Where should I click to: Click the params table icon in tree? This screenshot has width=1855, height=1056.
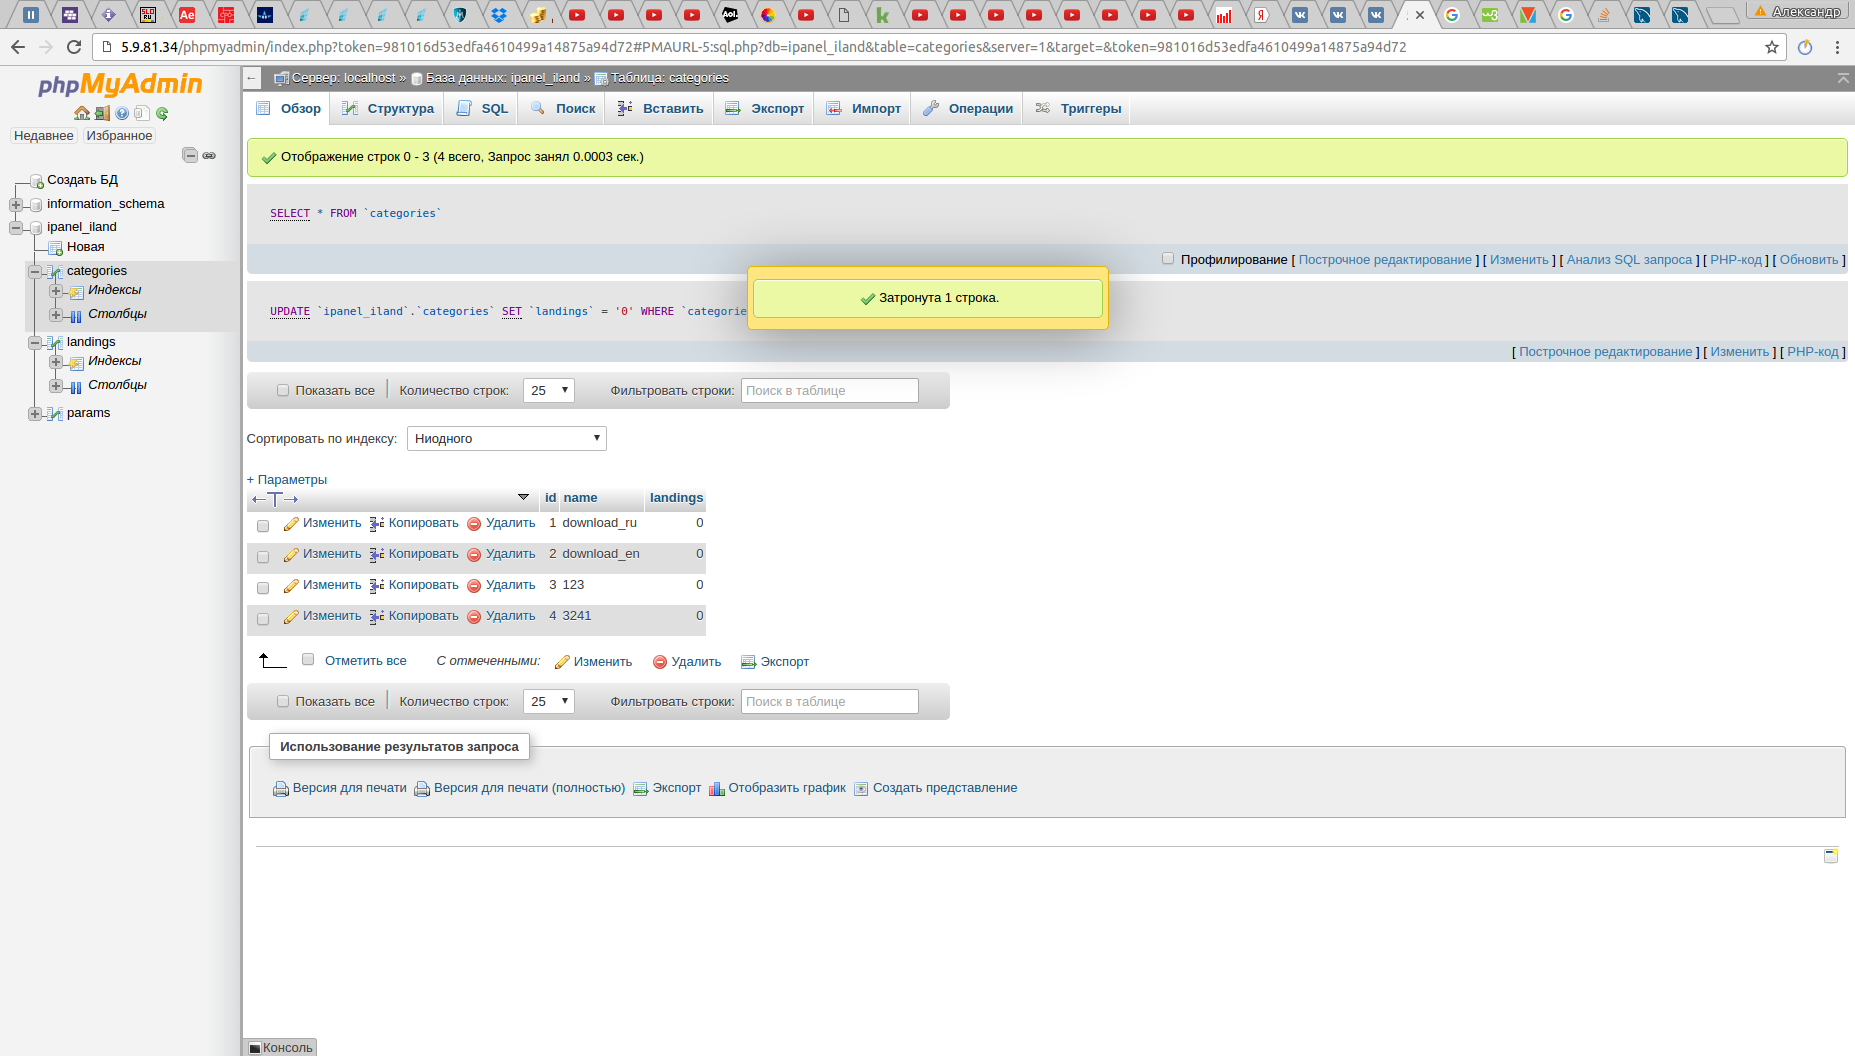[x=56, y=414]
